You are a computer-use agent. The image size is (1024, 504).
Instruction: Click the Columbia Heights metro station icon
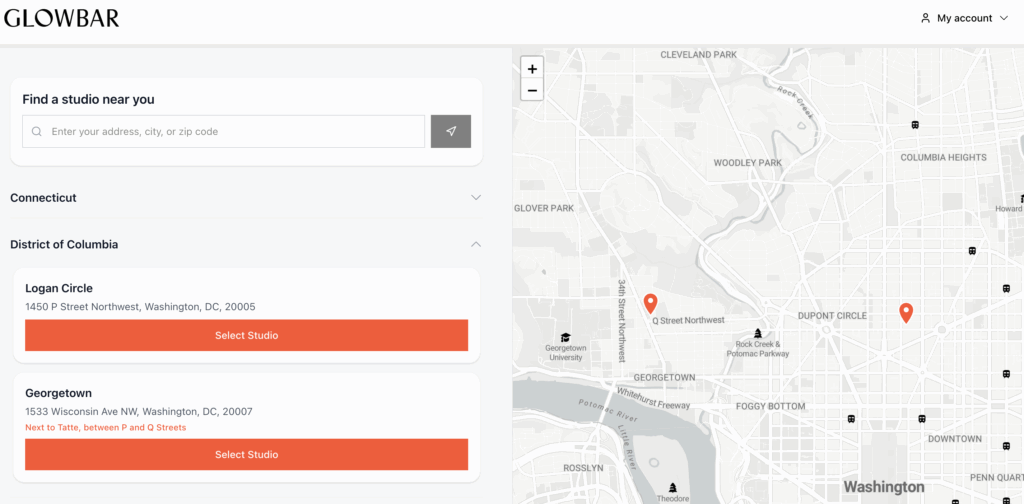pyautogui.click(x=915, y=125)
